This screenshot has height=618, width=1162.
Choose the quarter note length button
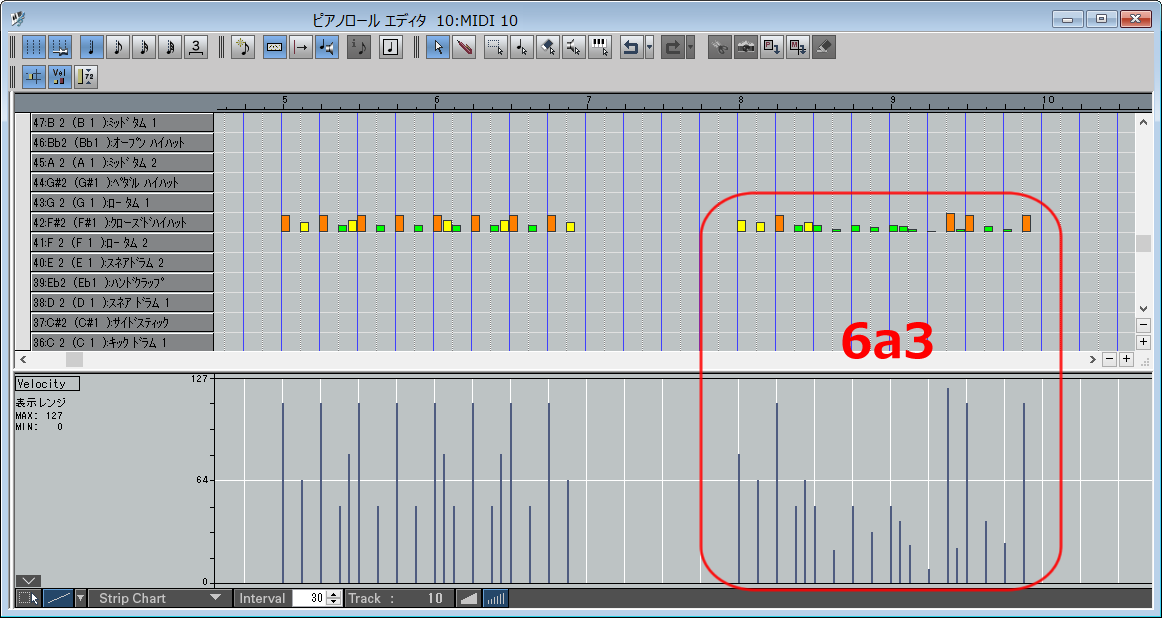[91, 47]
